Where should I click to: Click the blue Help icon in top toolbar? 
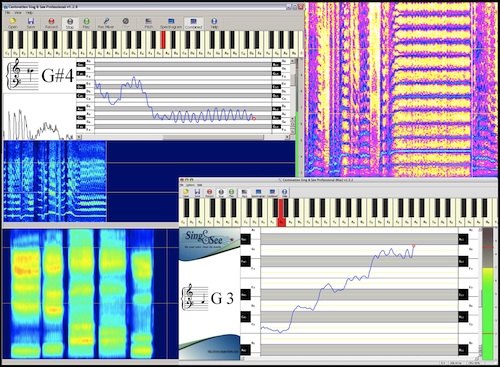pyautogui.click(x=214, y=23)
